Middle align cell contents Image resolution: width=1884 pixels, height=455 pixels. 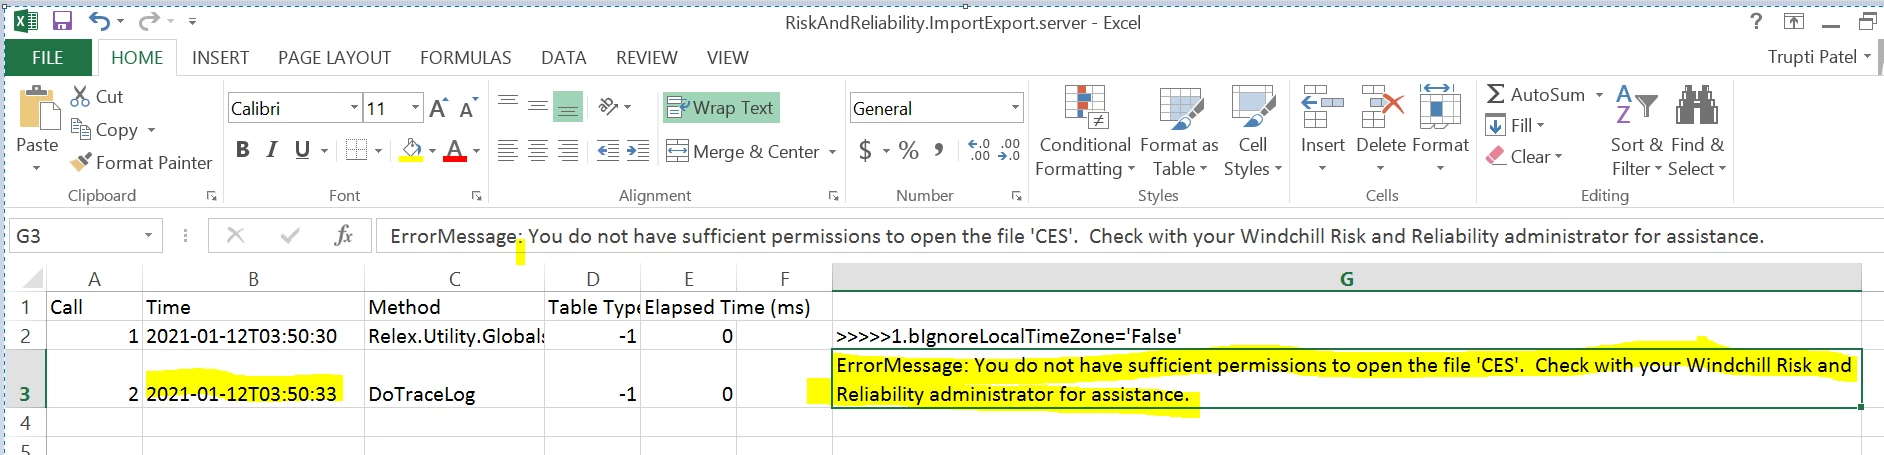pos(538,106)
